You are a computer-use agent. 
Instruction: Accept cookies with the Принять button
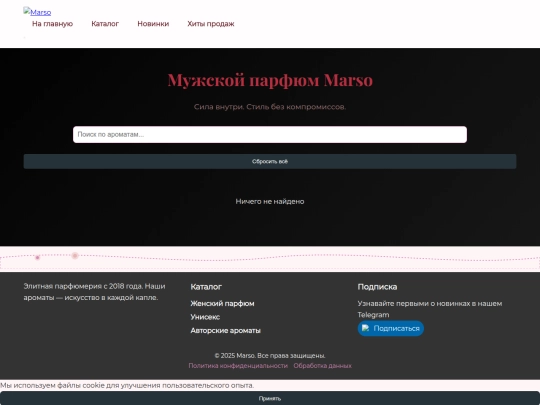click(270, 398)
